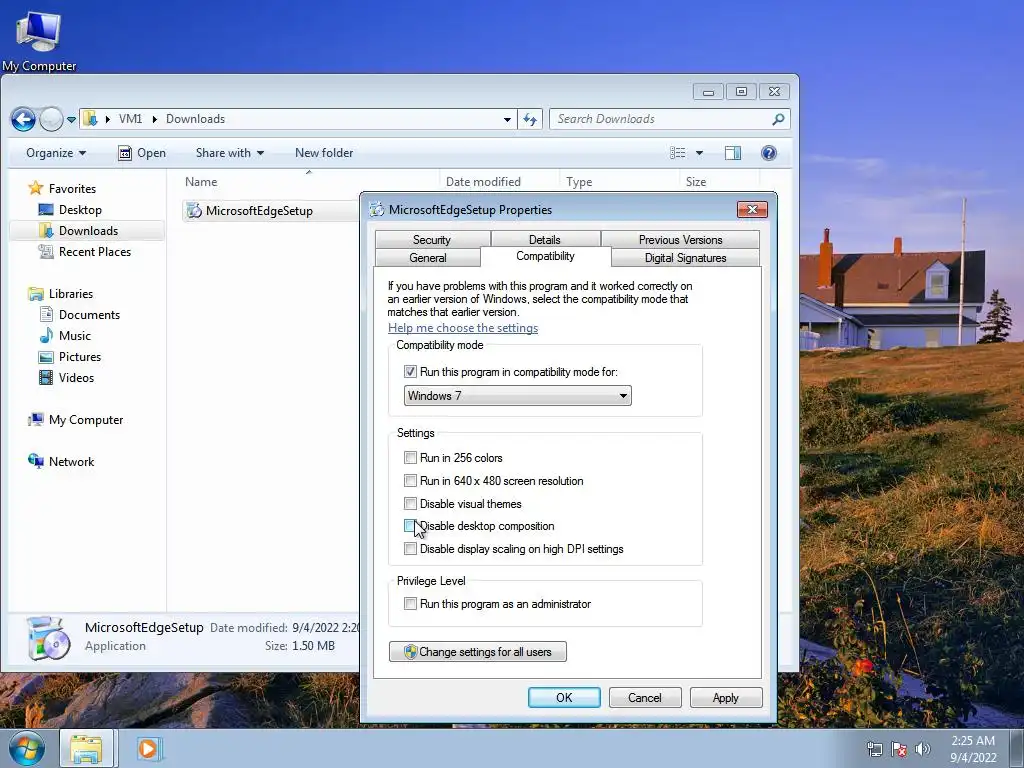Expand the Share with menu
Image resolution: width=1024 pixels, height=768 pixels.
click(x=229, y=153)
